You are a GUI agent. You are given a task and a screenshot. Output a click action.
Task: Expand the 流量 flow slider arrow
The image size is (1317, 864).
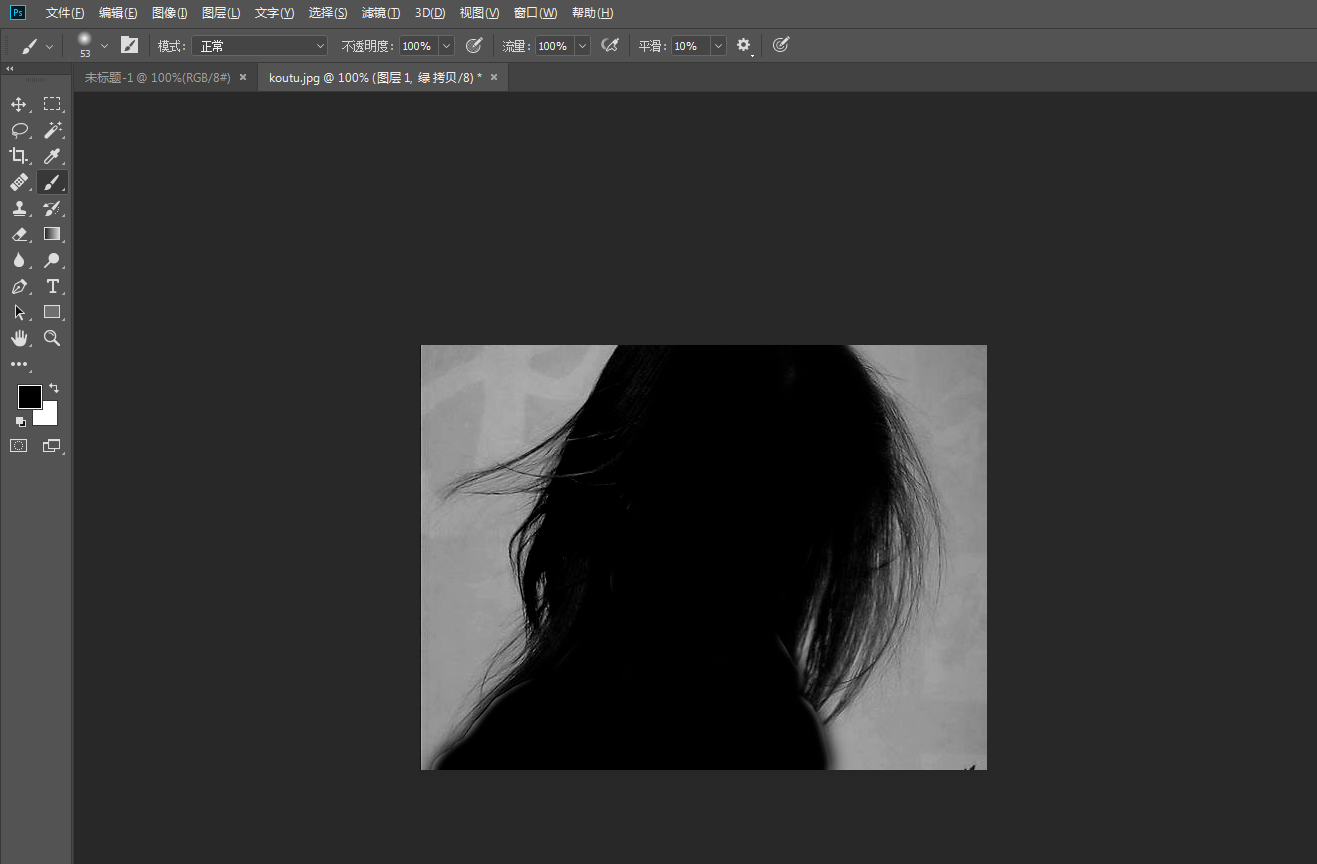coord(582,46)
